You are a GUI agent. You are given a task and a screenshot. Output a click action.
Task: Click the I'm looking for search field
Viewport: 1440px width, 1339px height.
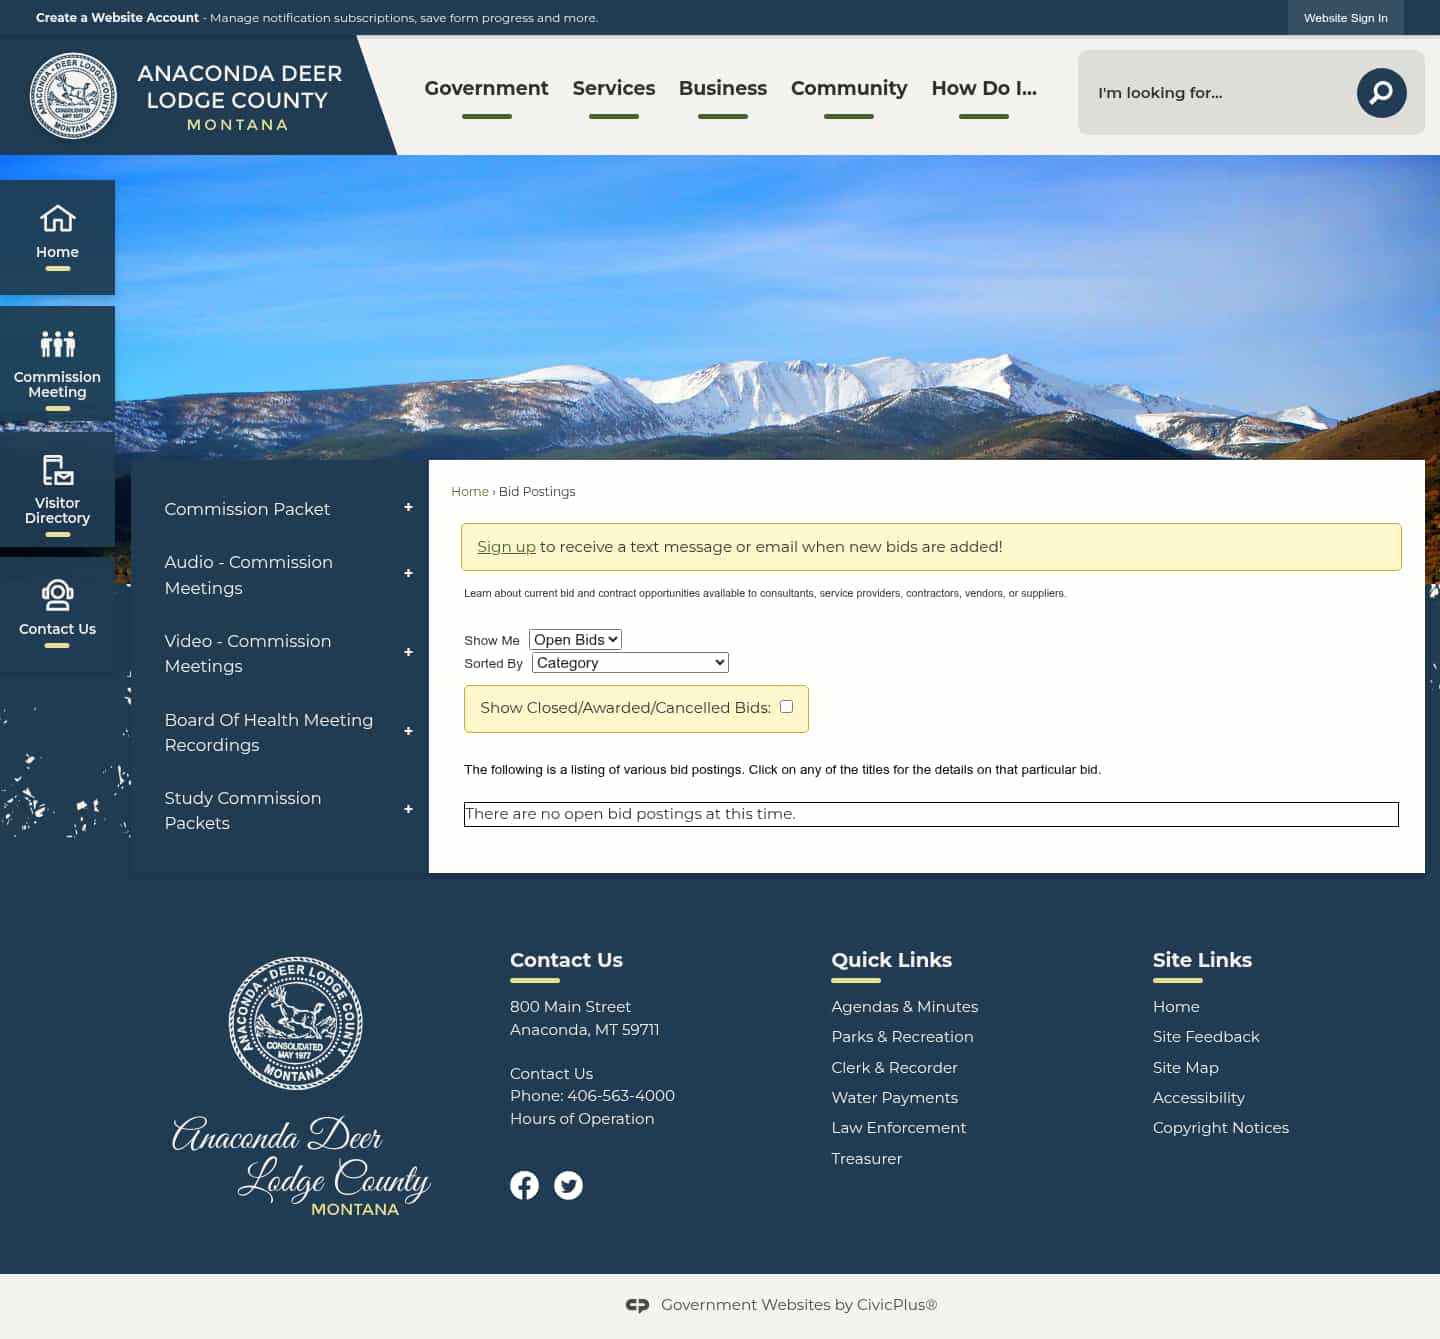tap(1200, 92)
